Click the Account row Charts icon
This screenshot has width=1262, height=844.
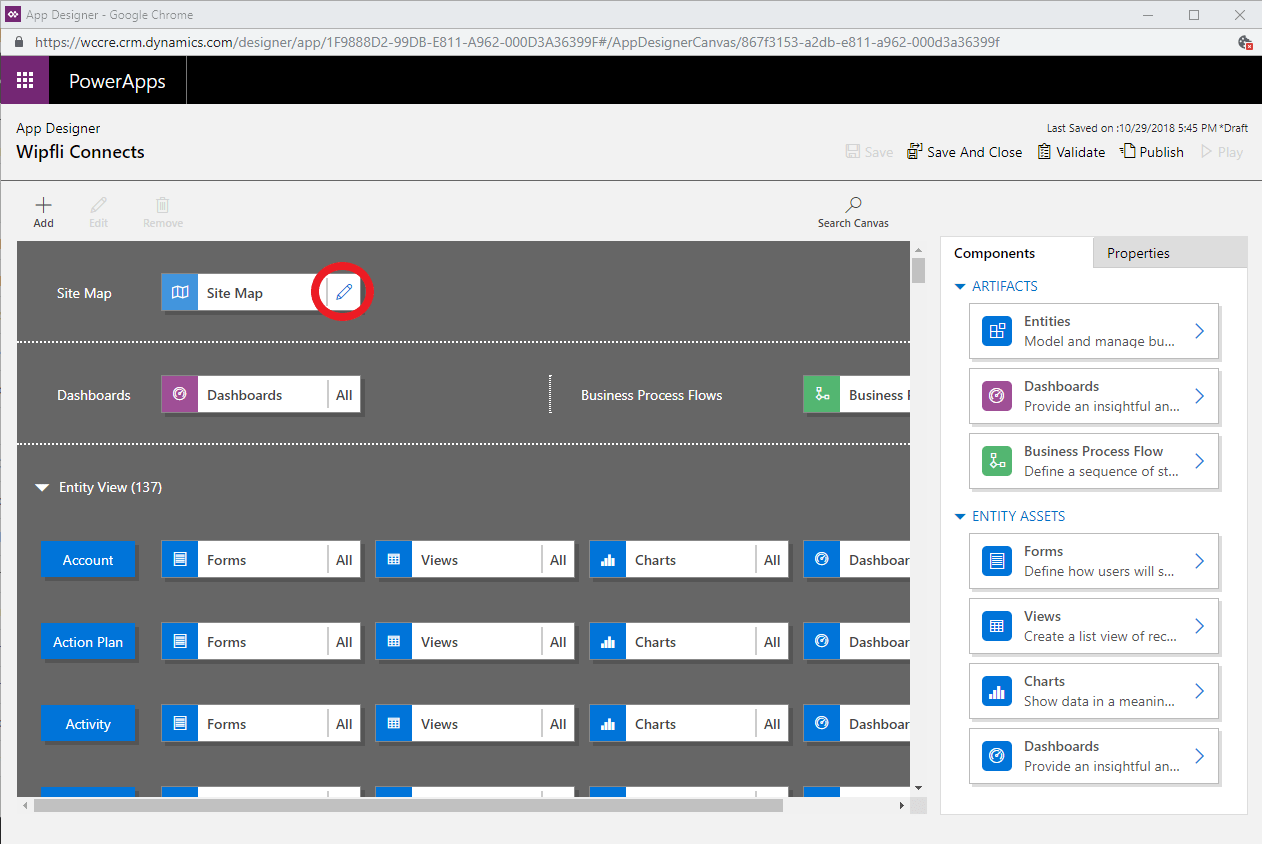(x=607, y=560)
